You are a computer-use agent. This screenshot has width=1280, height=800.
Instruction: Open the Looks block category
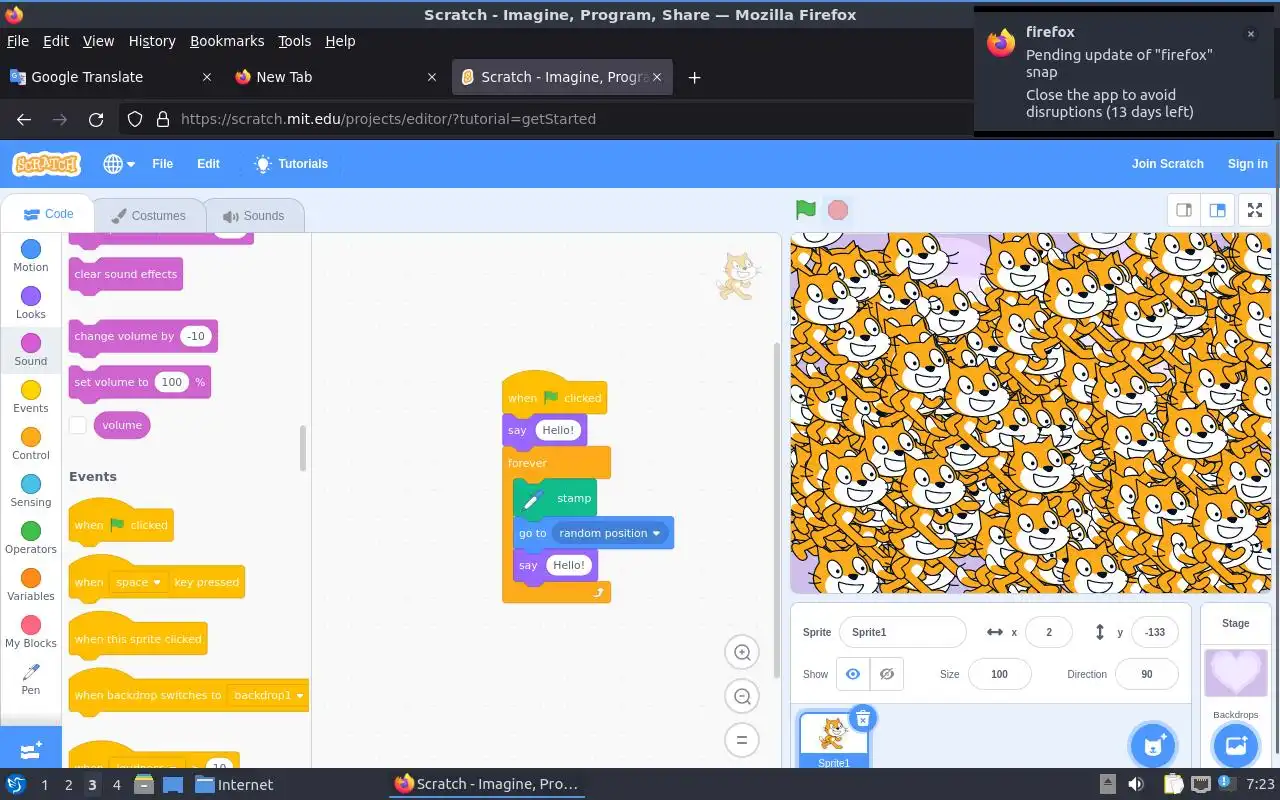click(31, 303)
